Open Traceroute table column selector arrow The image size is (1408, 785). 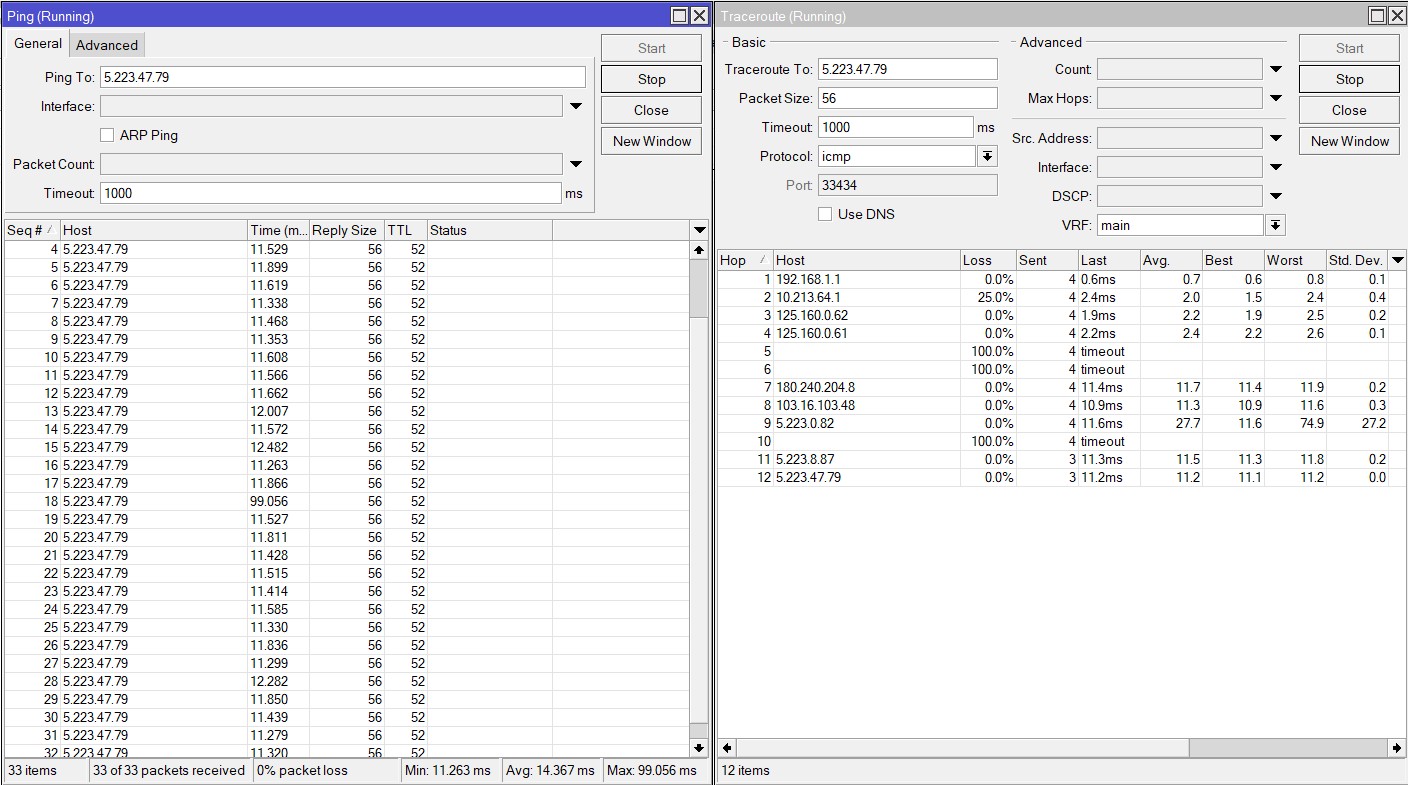pyautogui.click(x=1397, y=260)
